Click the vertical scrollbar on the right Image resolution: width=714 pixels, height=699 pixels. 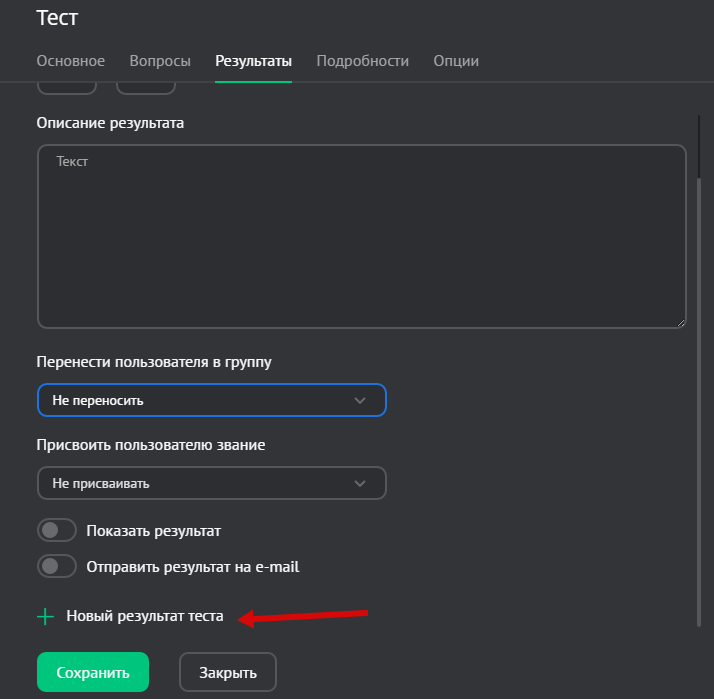click(698, 400)
